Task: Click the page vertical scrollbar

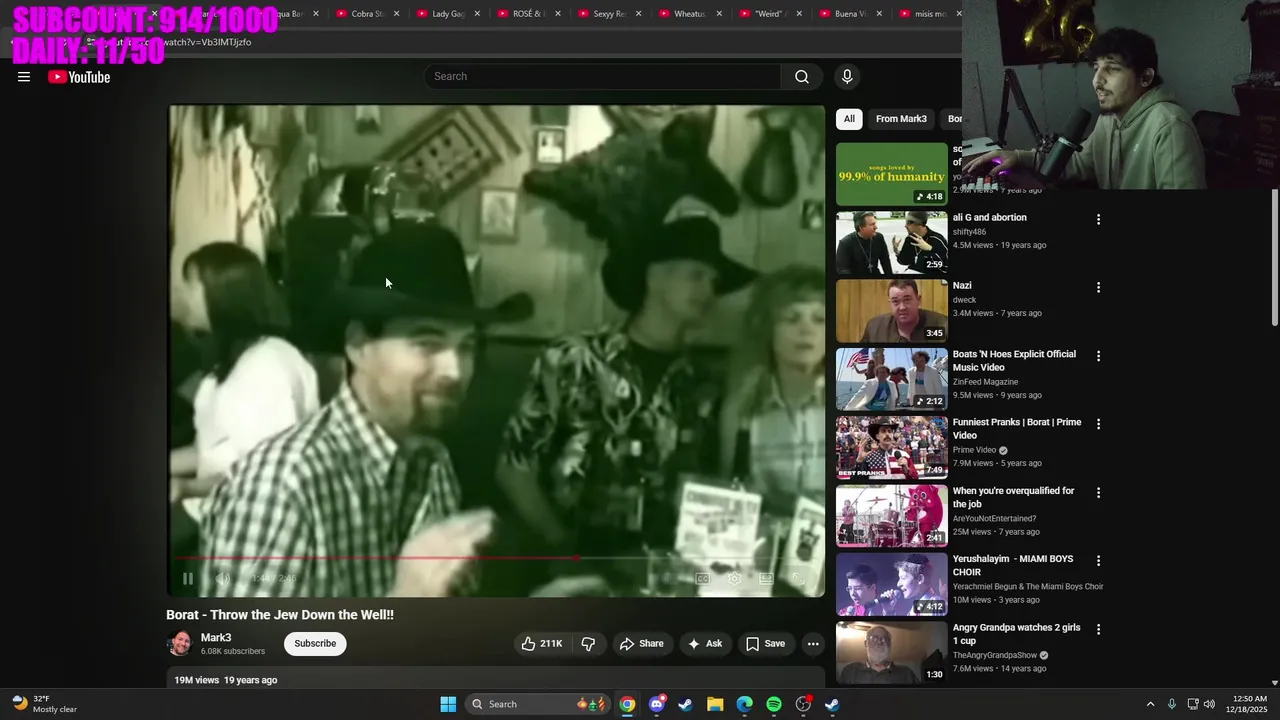Action: coord(1274,257)
